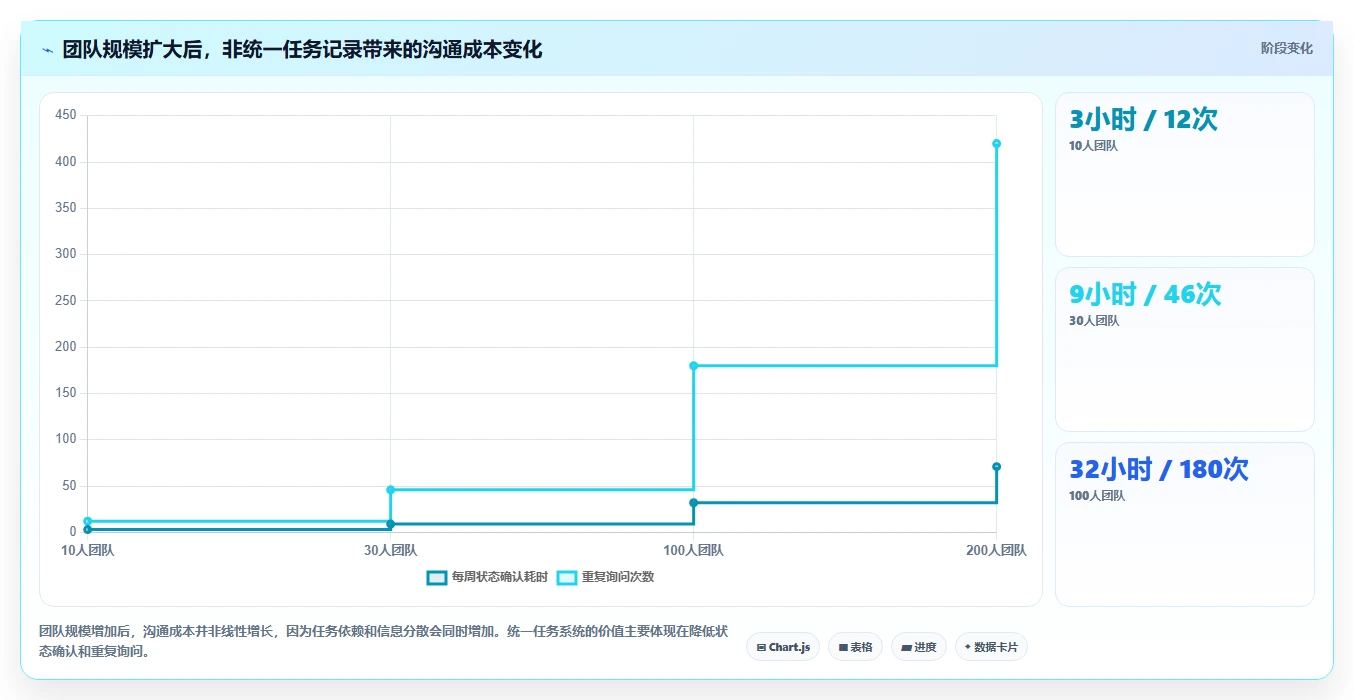This screenshot has width=1354, height=700.
Task: Click the 450 y-axis value
Action: click(66, 115)
